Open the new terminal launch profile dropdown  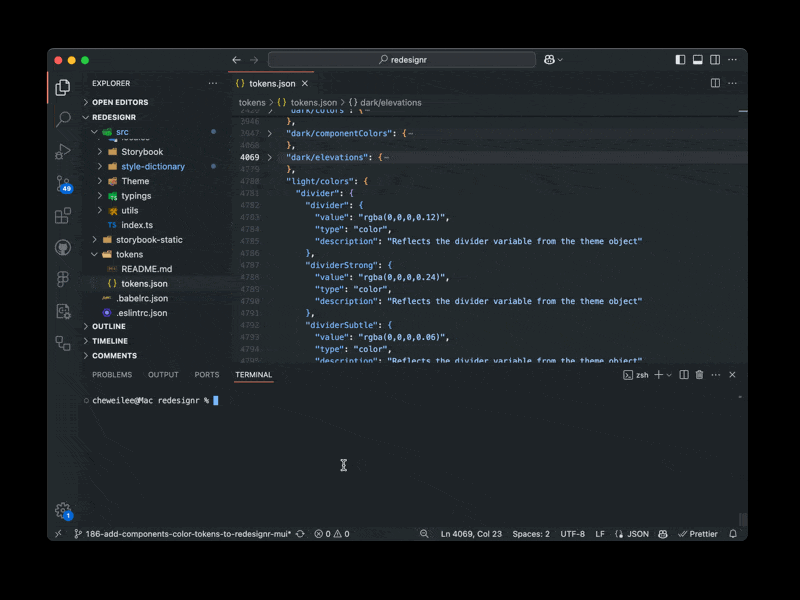[669, 375]
